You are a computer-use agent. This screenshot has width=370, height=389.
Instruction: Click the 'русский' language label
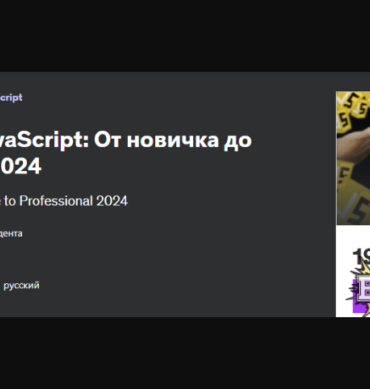[21, 285]
